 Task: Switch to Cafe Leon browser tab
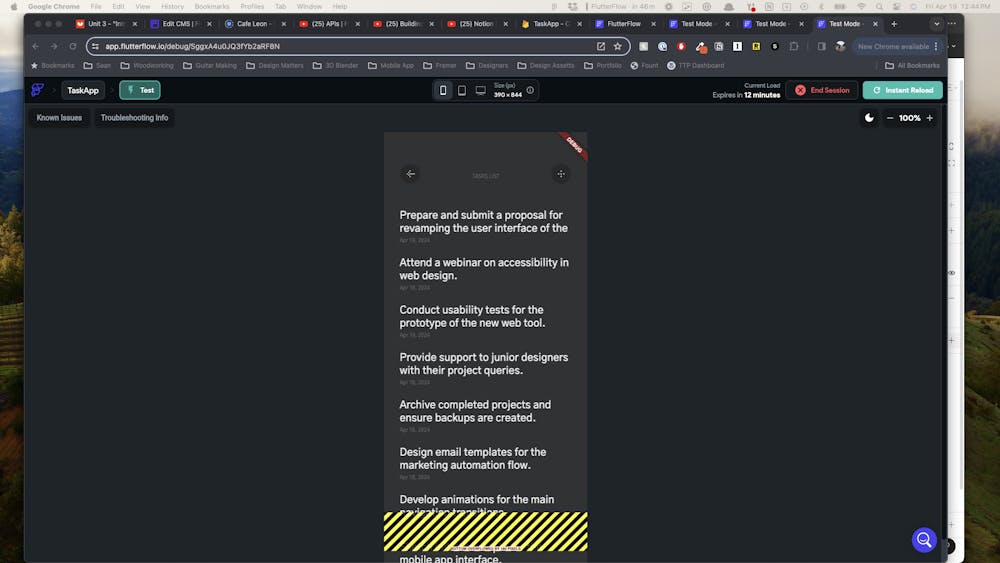coord(254,24)
